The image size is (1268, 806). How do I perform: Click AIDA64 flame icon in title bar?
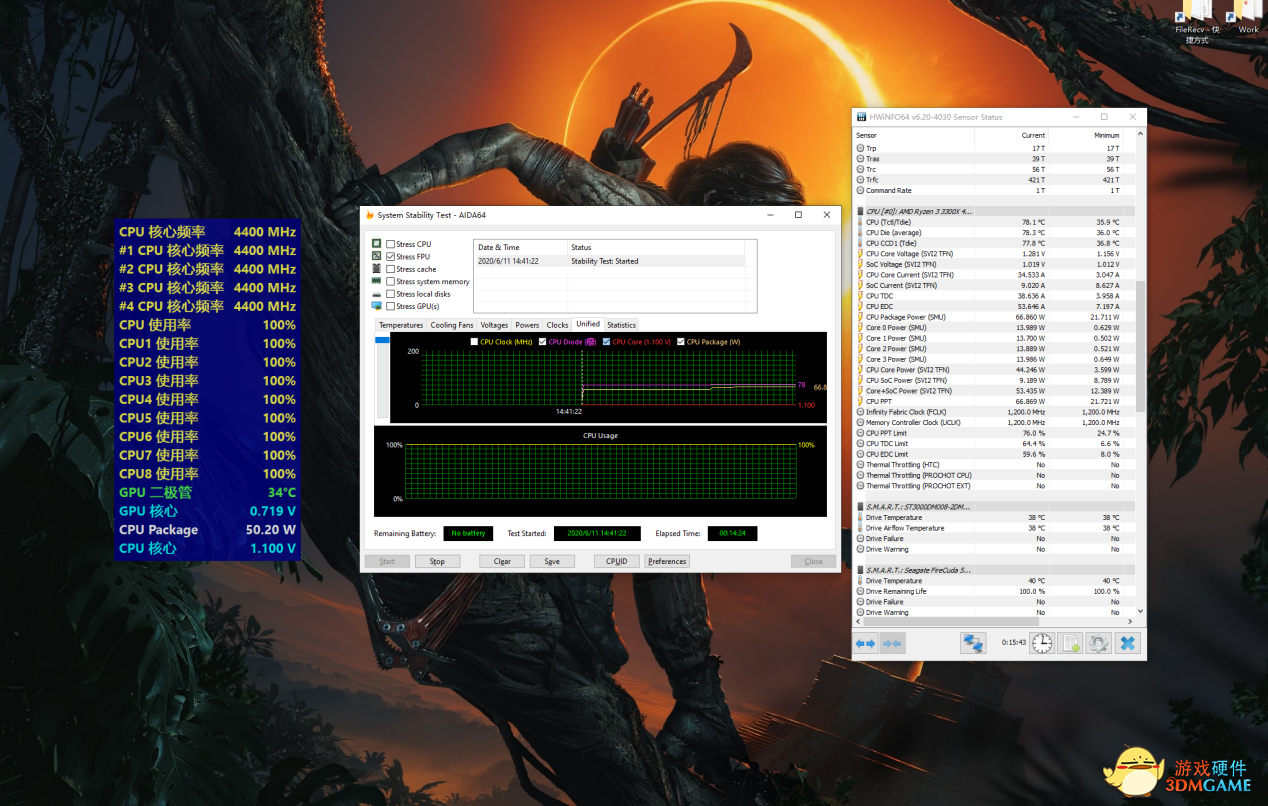pos(370,215)
